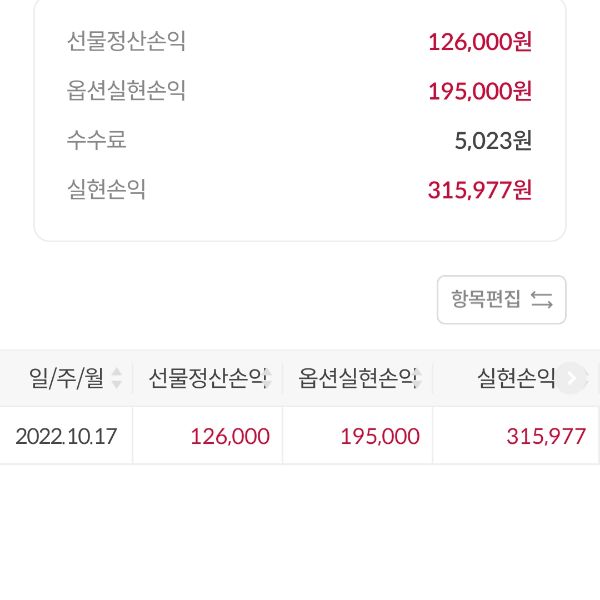This screenshot has width=600, height=600.
Task: Tap the 실현손익 label in the summary card
Action: [106, 189]
